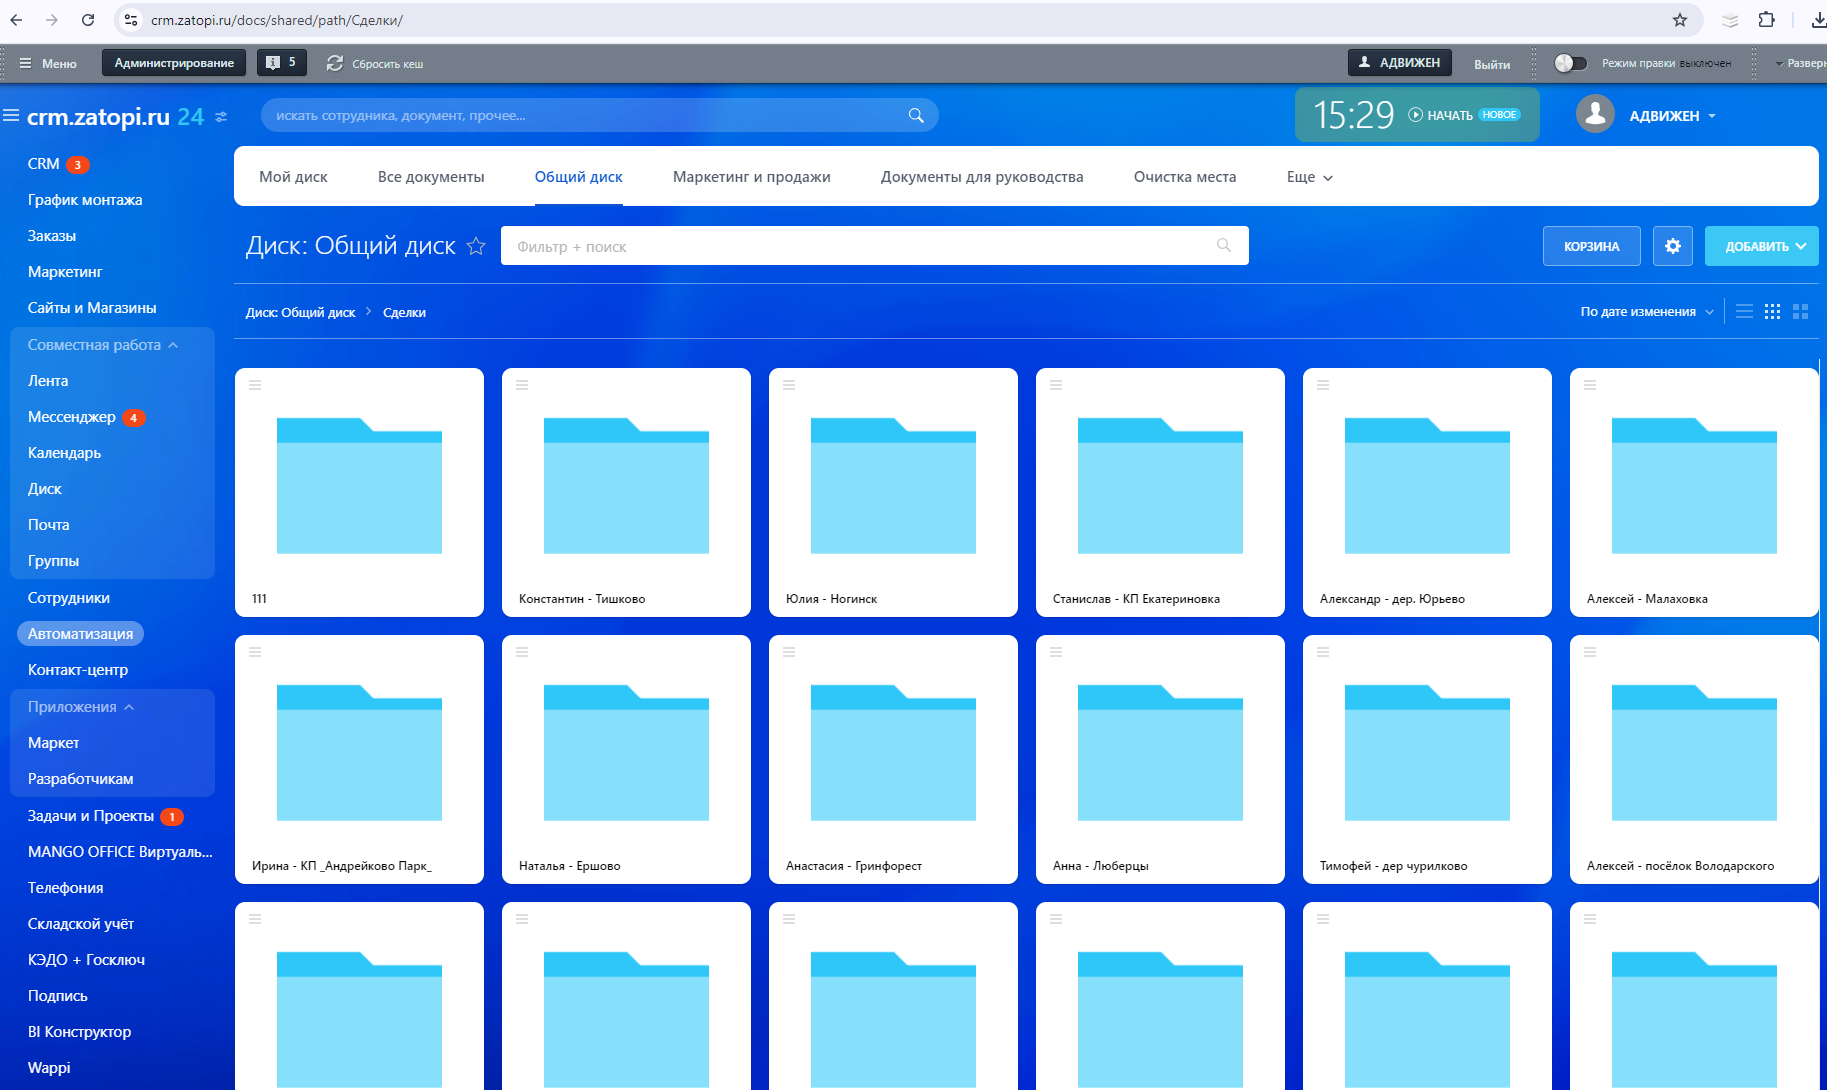The height and width of the screenshot is (1090, 1827).
Task: Open the action menu of Константин - Тишково folder
Action: (x=522, y=385)
